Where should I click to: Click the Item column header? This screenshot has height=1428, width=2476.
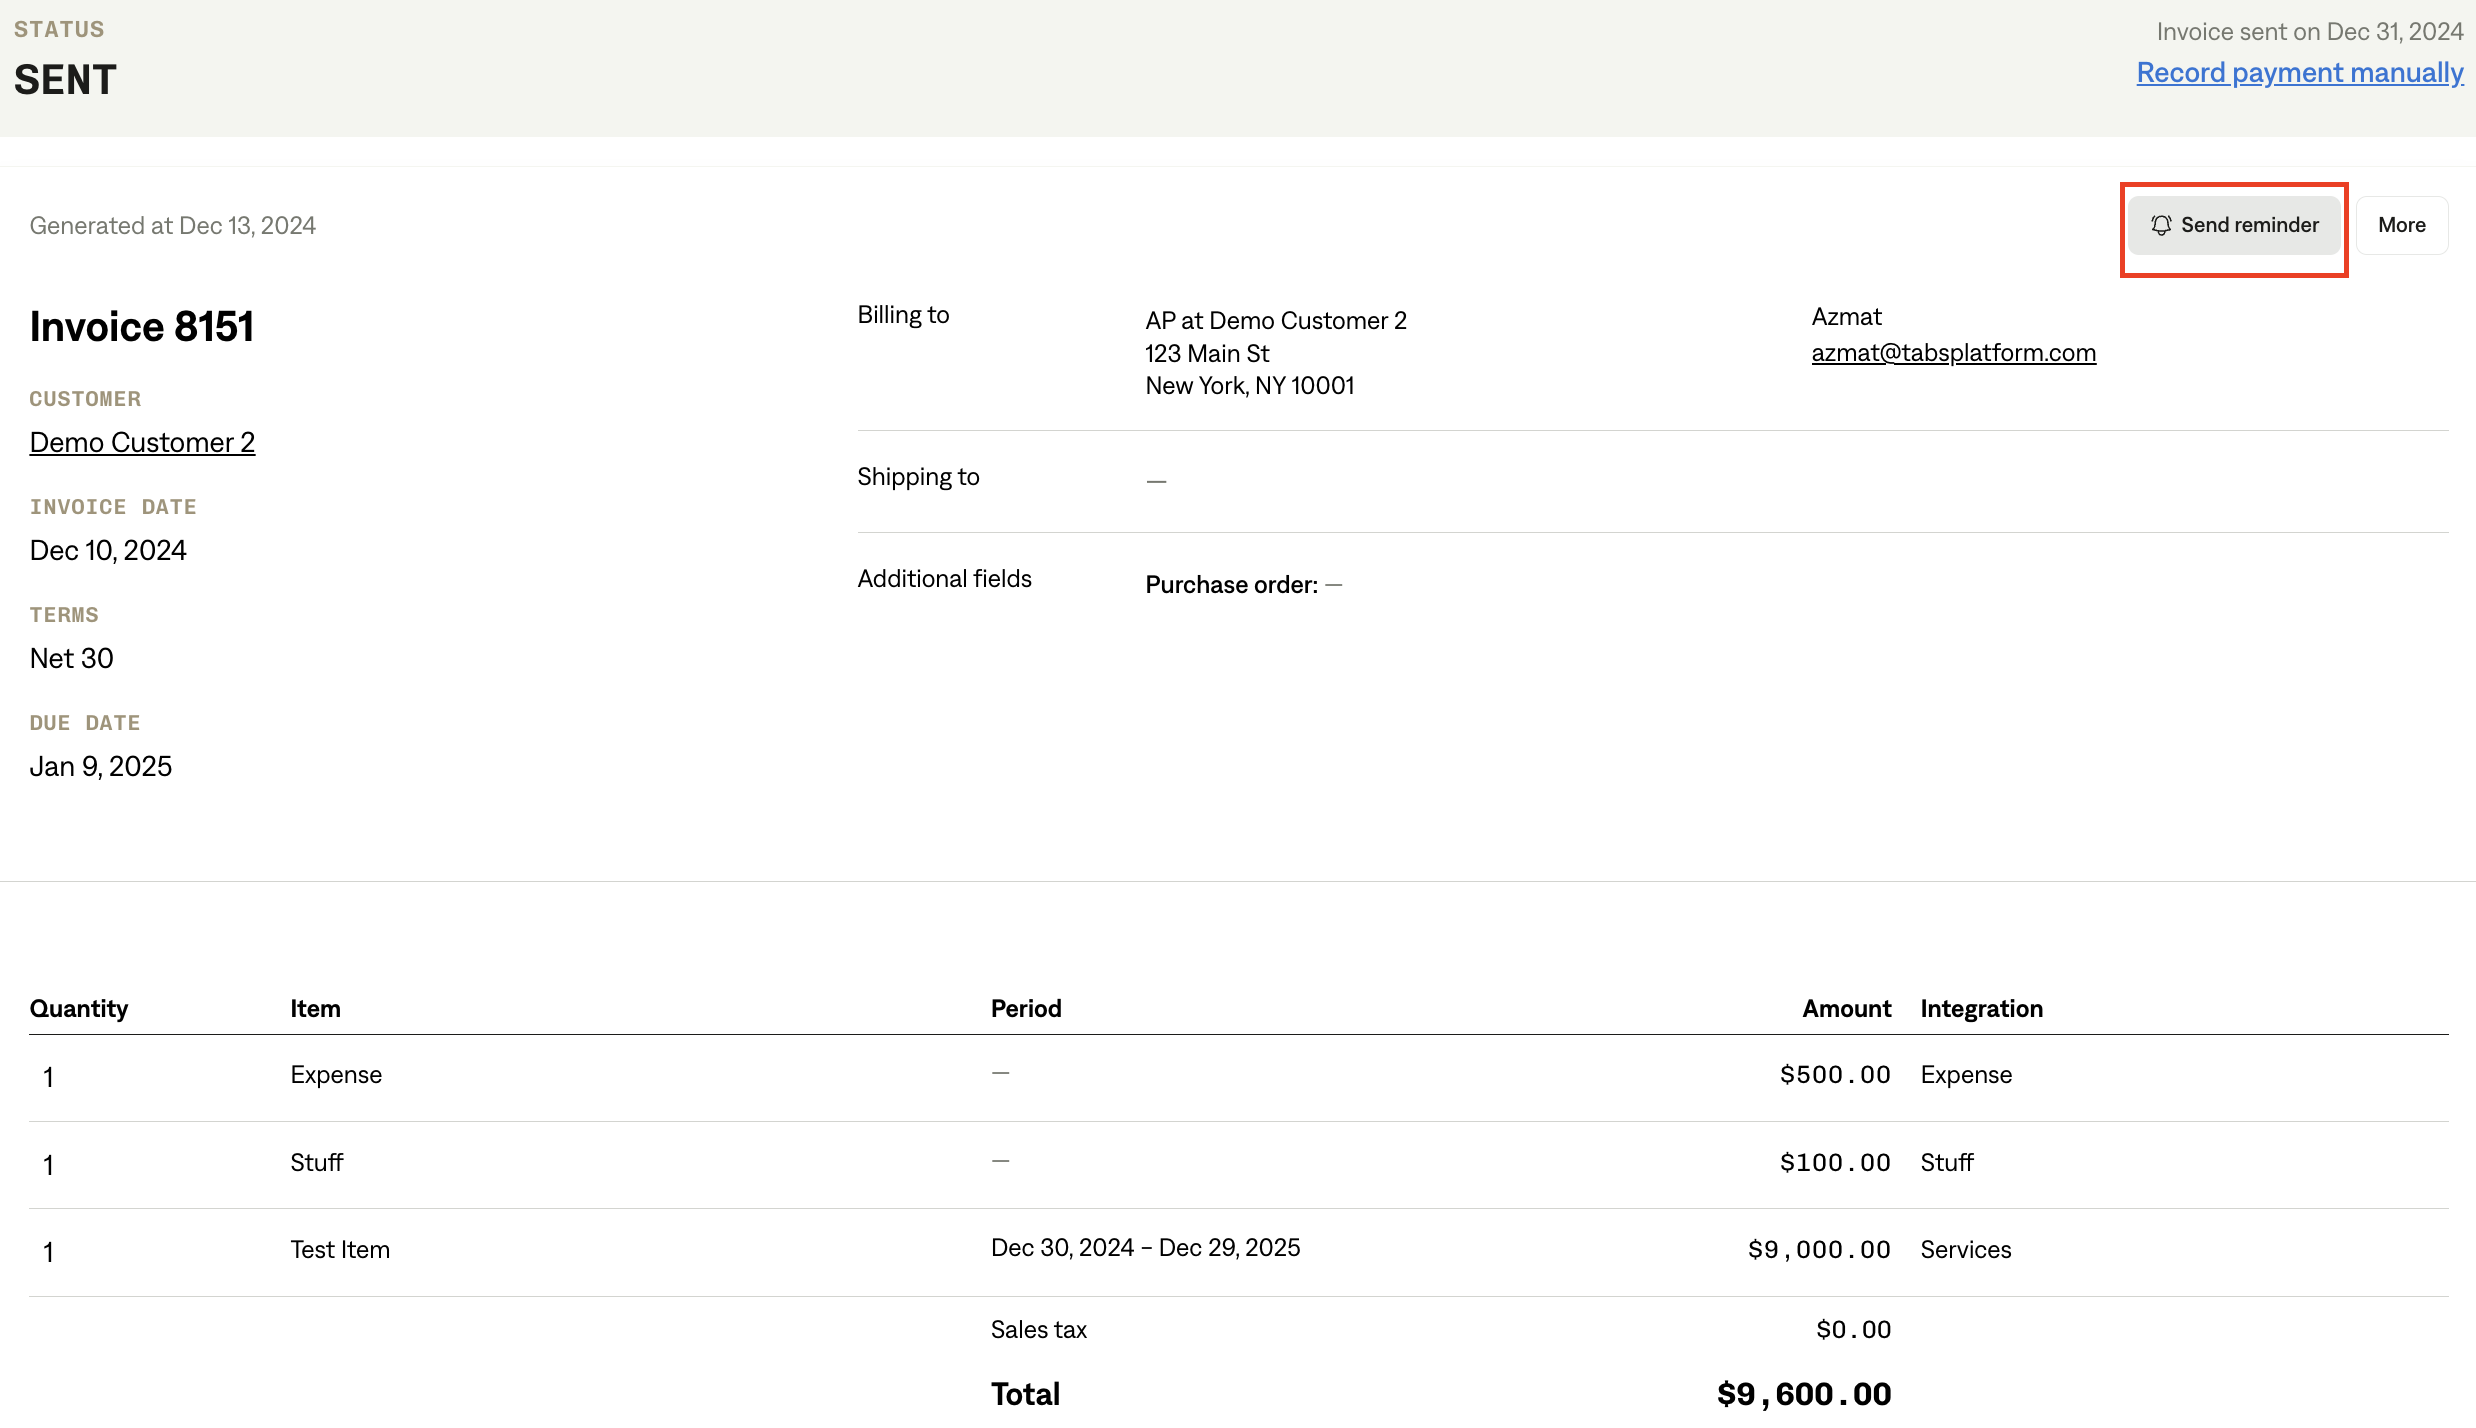coord(315,1009)
